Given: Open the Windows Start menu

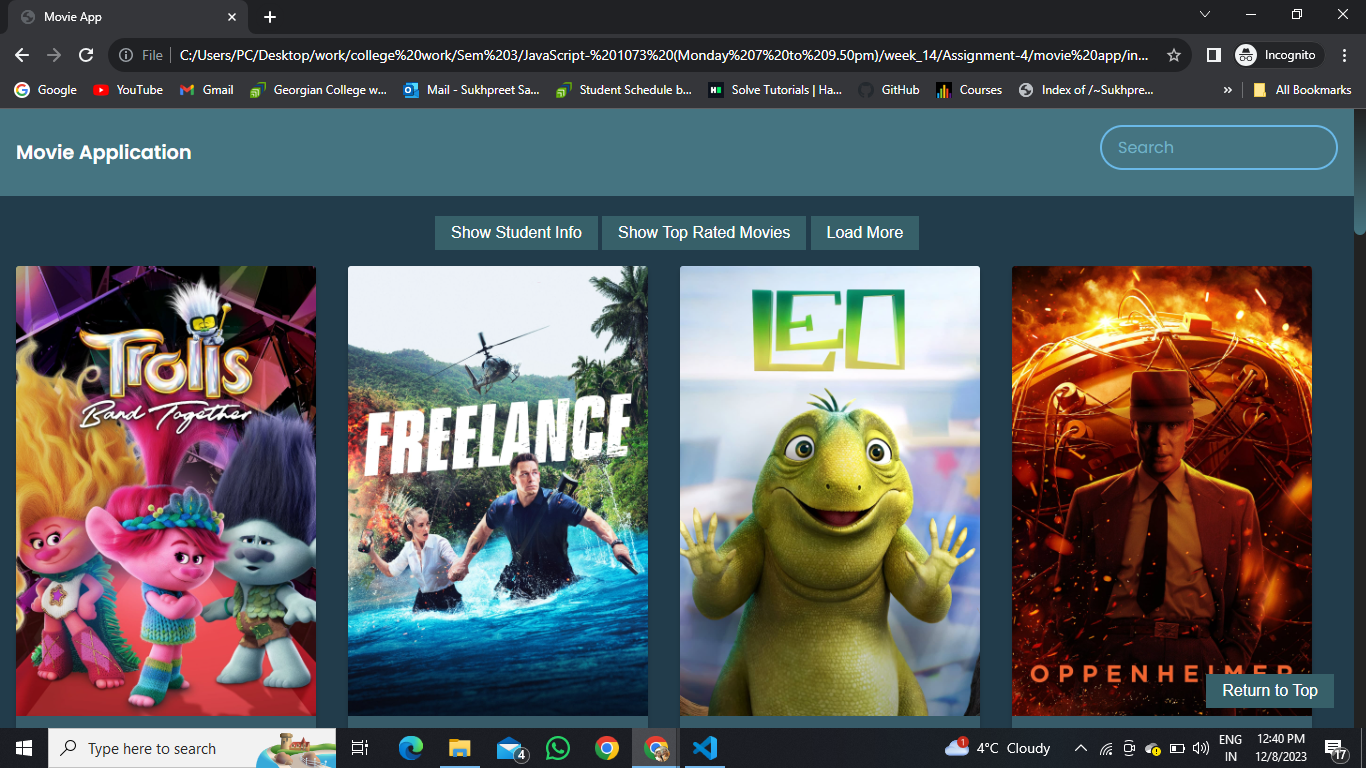Looking at the screenshot, I should (x=24, y=748).
